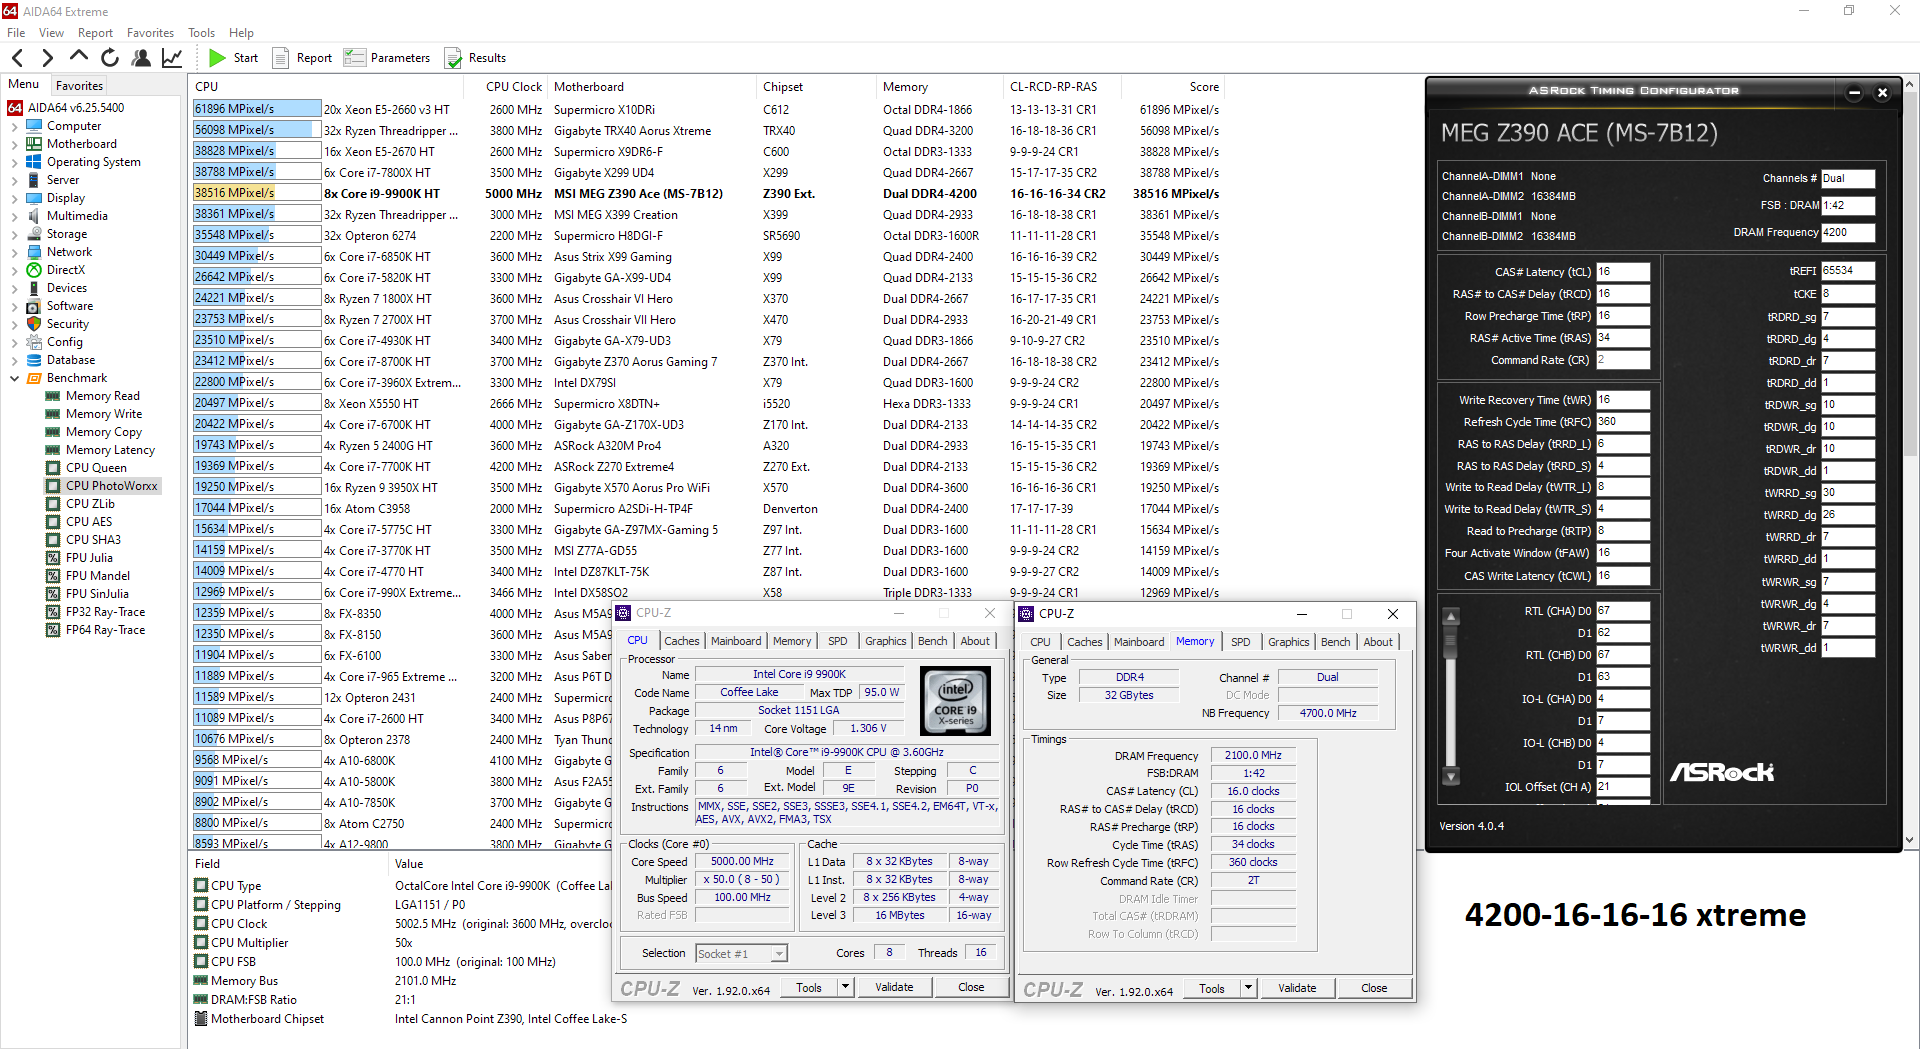Viewport: 1920px width, 1049px height.
Task: Collapse the Benchmark tree node
Action: tap(14, 378)
